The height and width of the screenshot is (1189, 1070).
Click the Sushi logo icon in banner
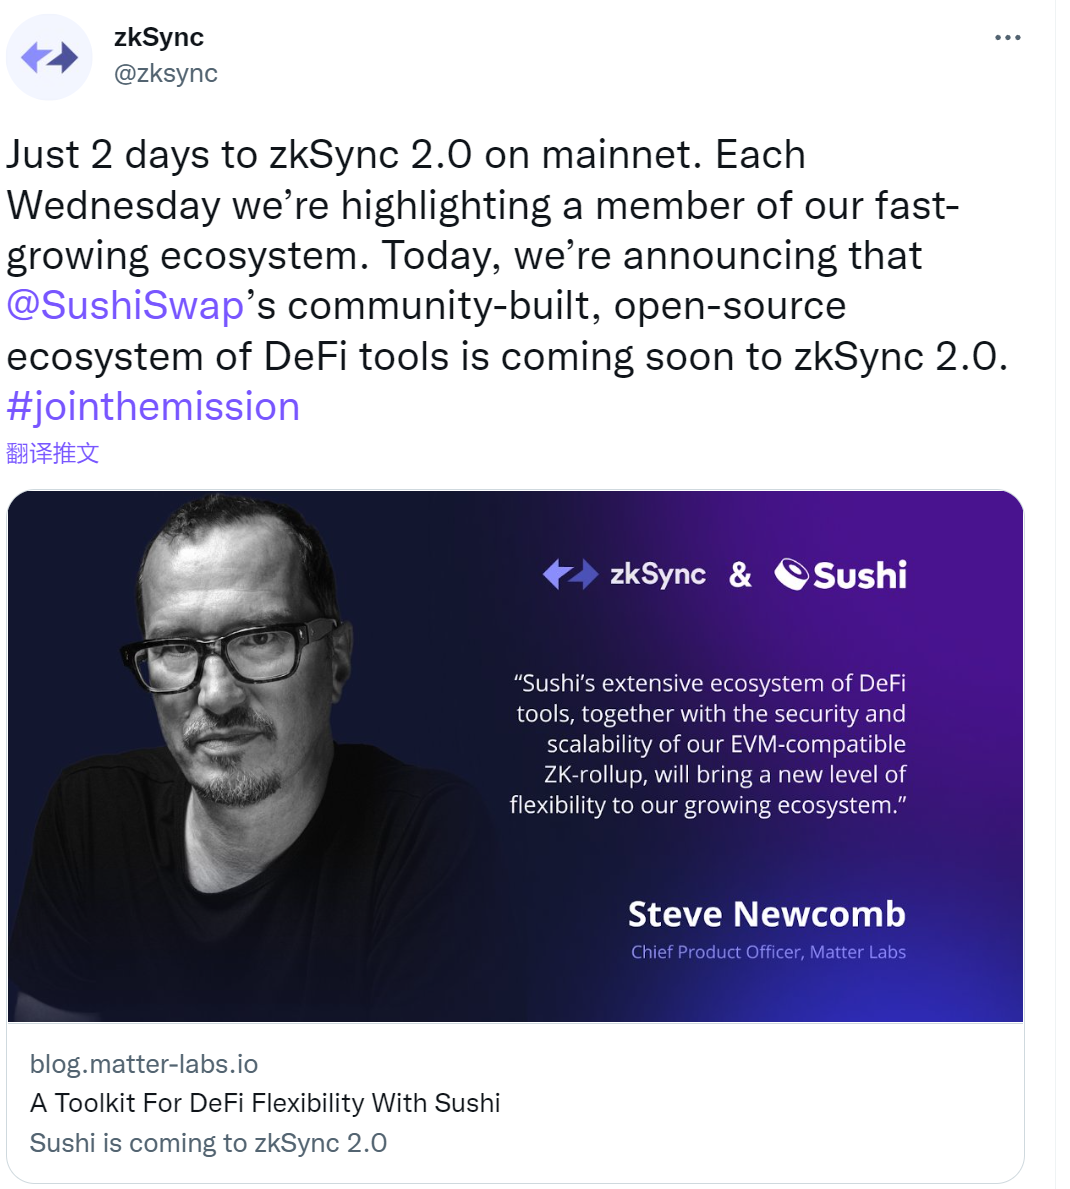[791, 574]
